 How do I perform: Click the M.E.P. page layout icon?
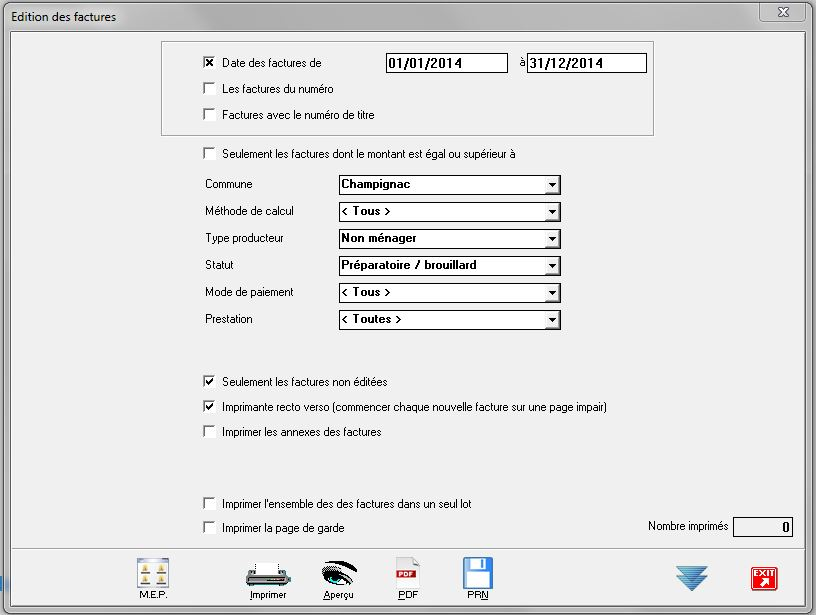(x=152, y=574)
